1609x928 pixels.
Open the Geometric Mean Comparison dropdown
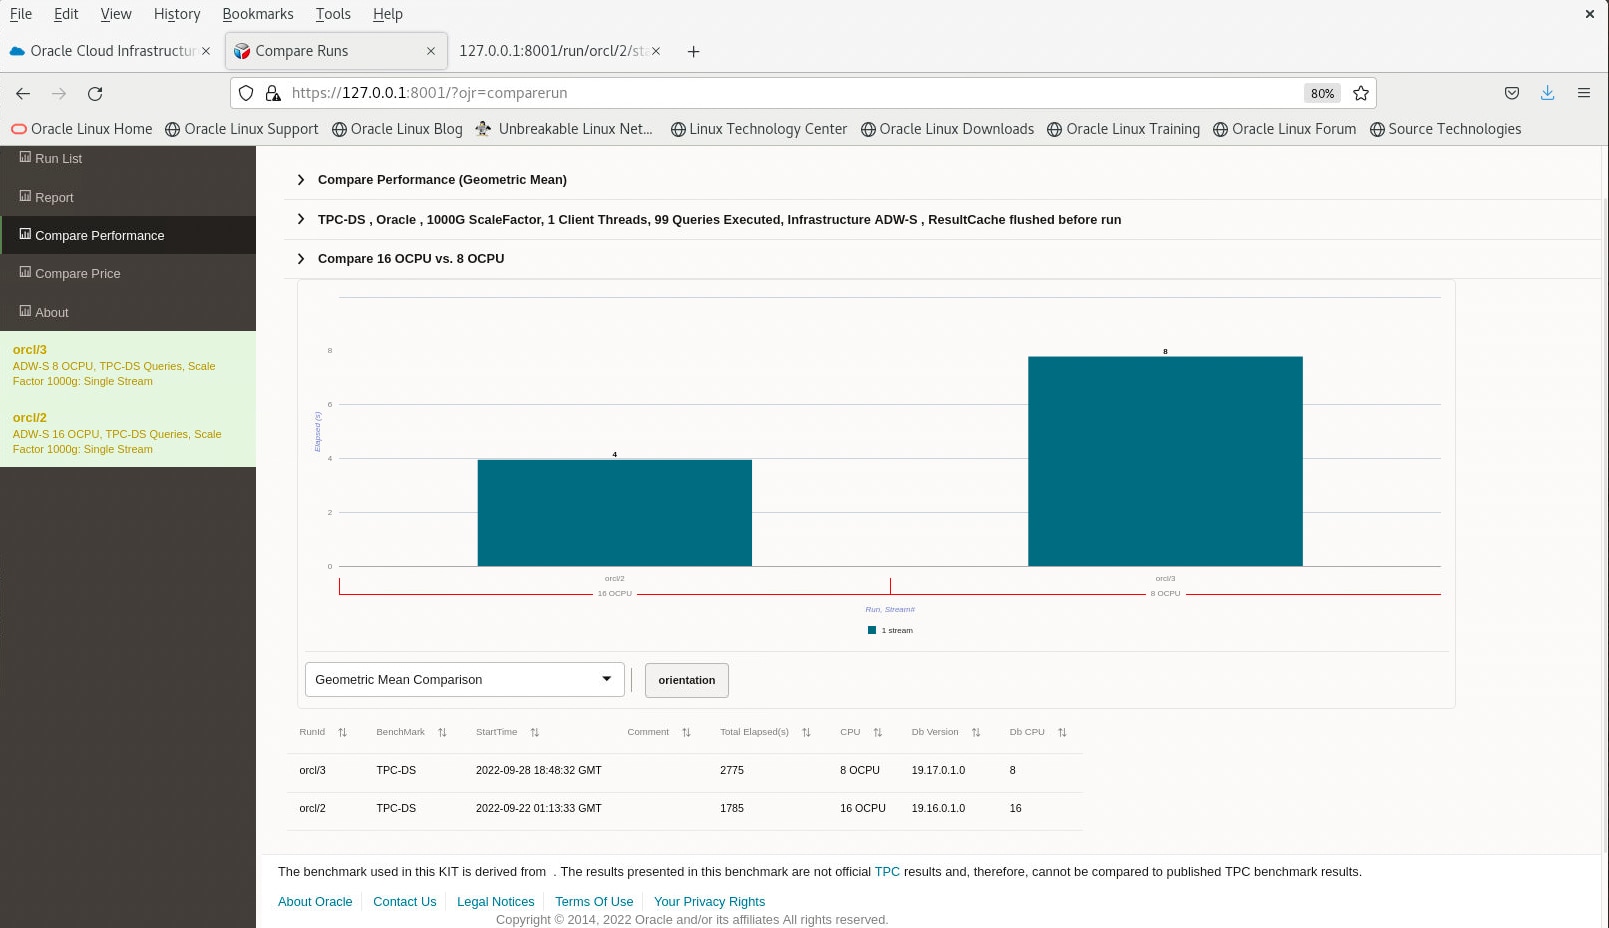coord(464,680)
